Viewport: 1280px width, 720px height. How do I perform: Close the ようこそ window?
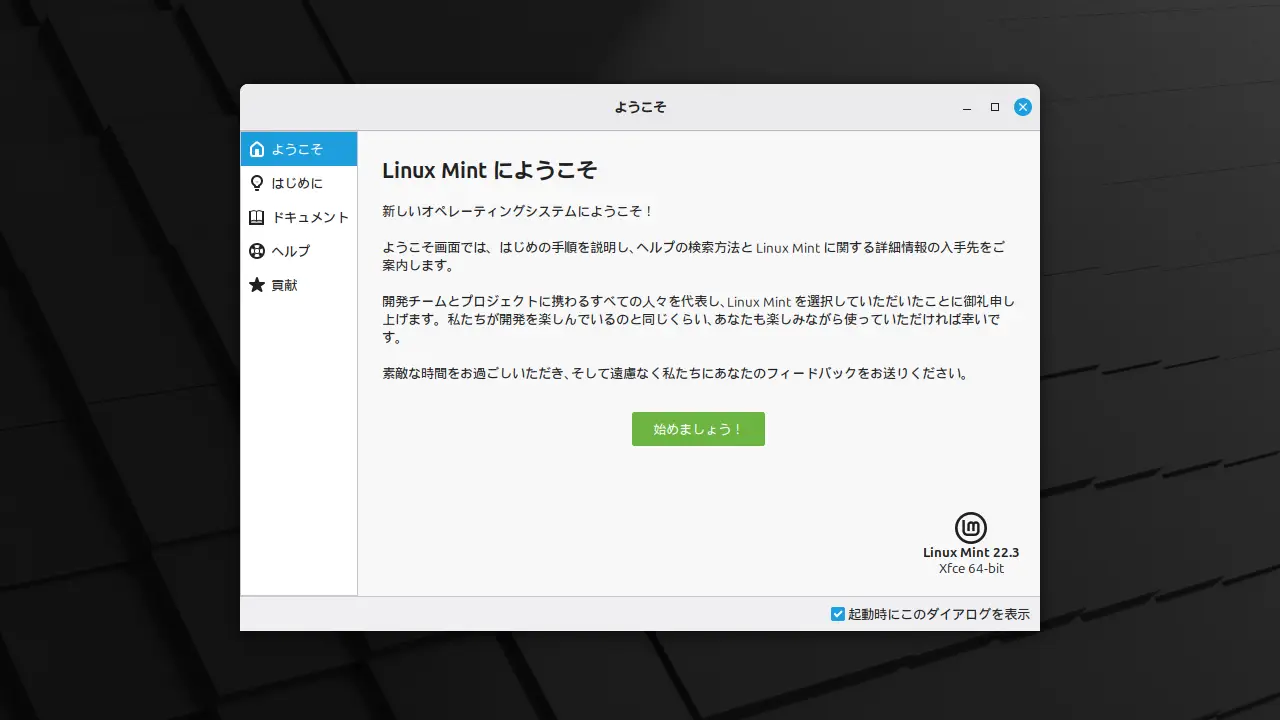[1023, 107]
